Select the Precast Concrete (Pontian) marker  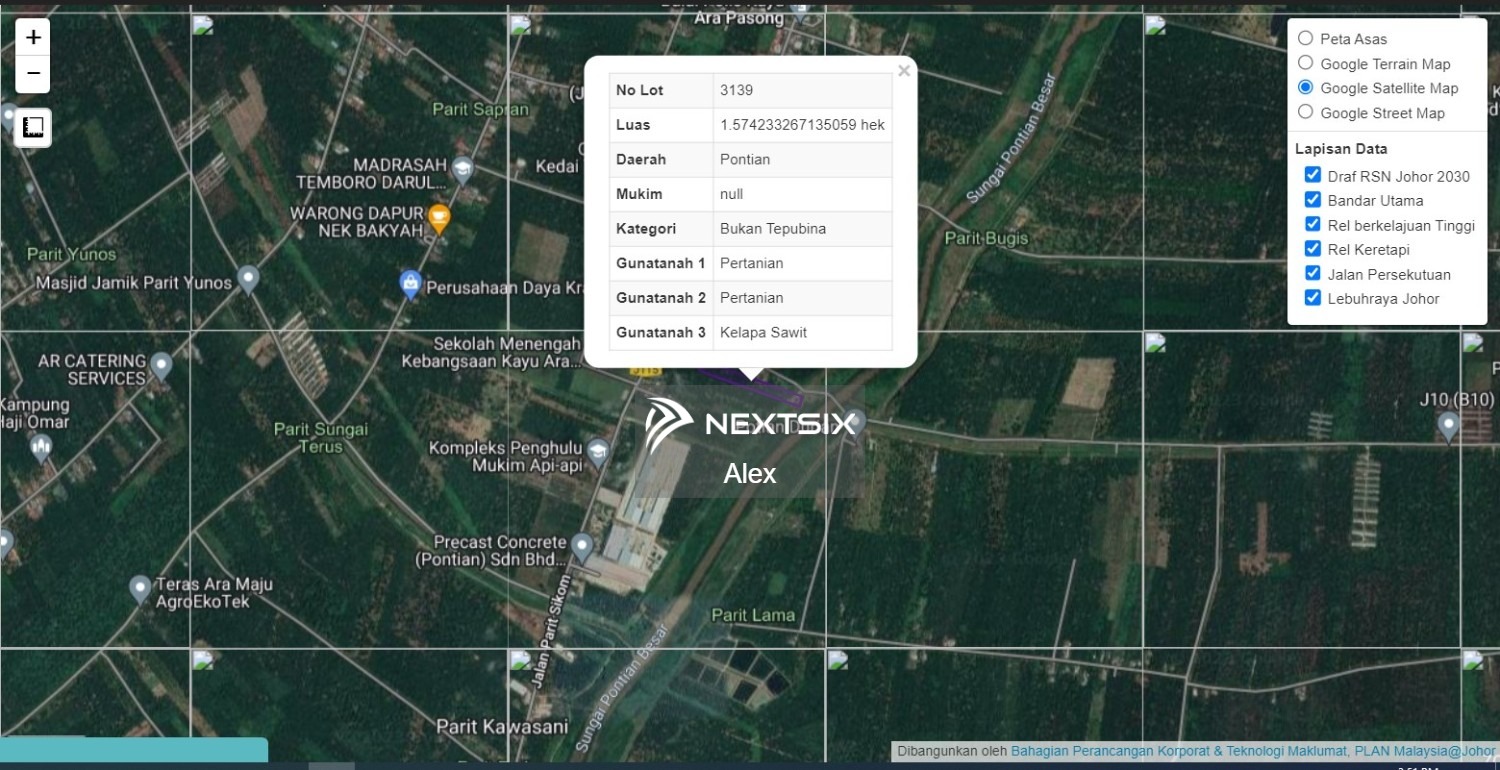tap(583, 545)
